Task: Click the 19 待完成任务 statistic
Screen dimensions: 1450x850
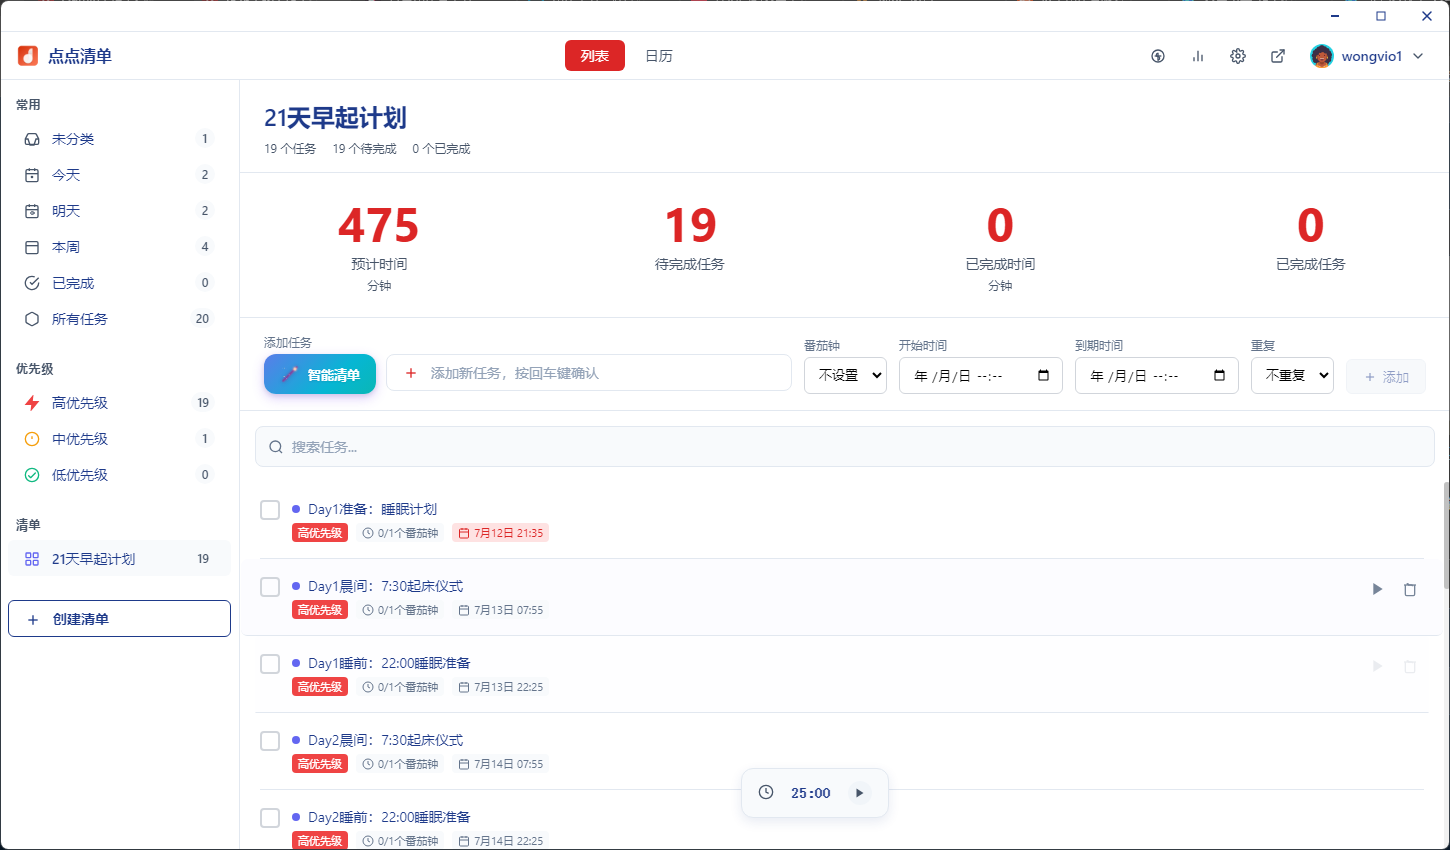Action: tap(690, 238)
